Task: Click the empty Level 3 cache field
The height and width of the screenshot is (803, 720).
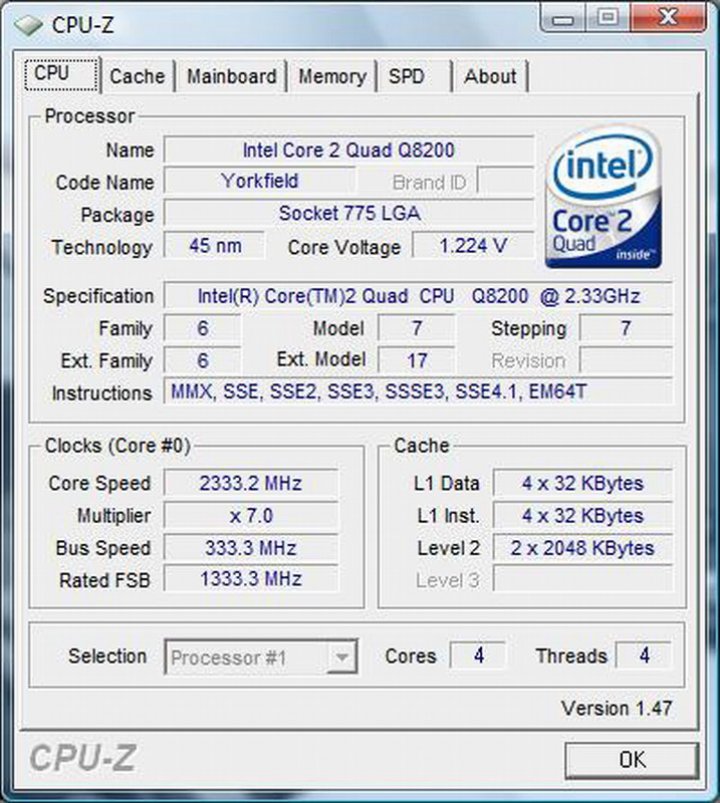Action: tap(583, 579)
